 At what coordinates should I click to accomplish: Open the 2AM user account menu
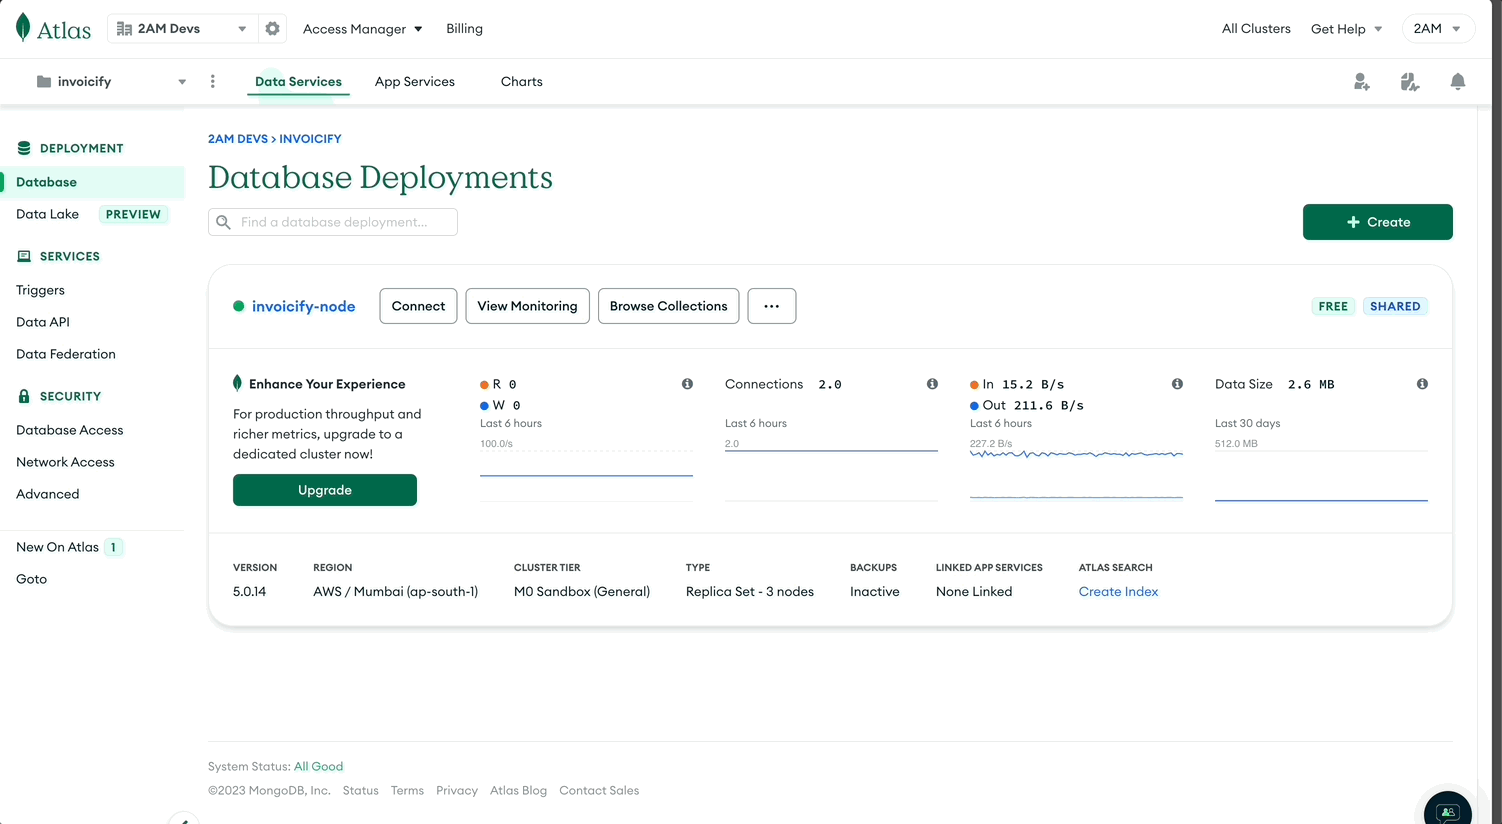pos(1438,29)
